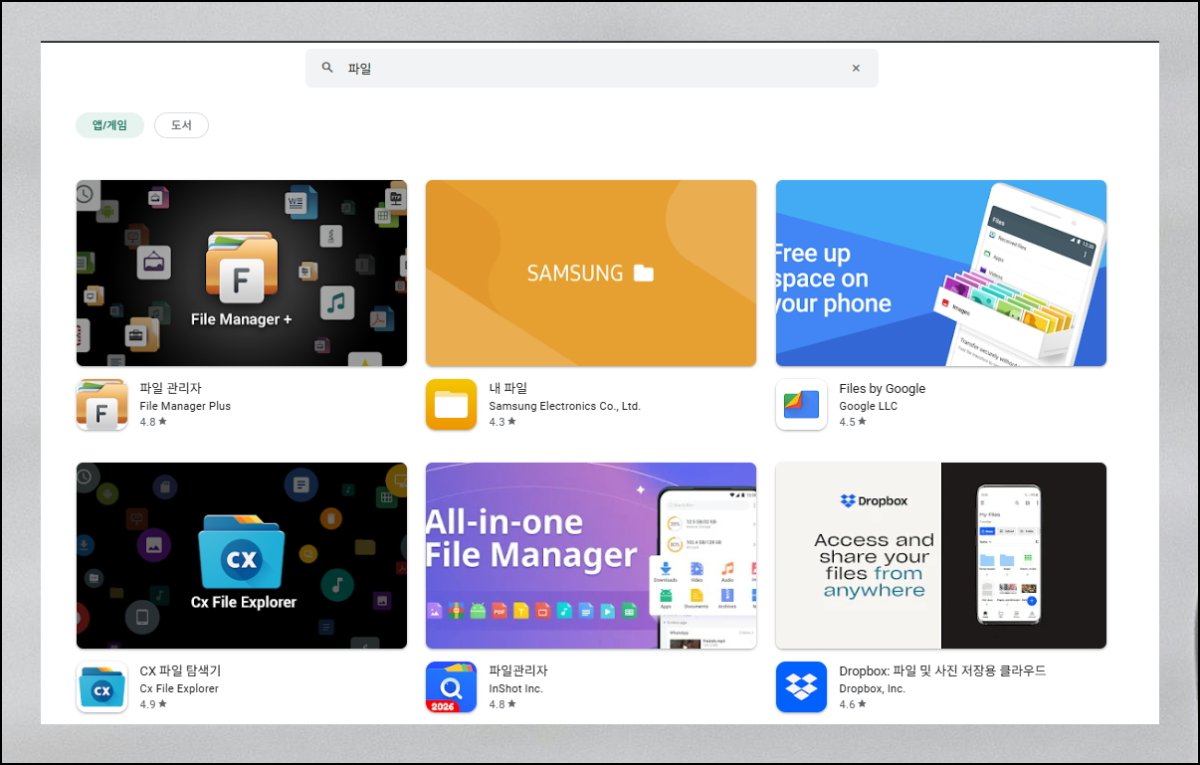Image resolution: width=1200 pixels, height=765 pixels.
Task: Open the CX 파일 탐색기 title
Action: [180, 671]
